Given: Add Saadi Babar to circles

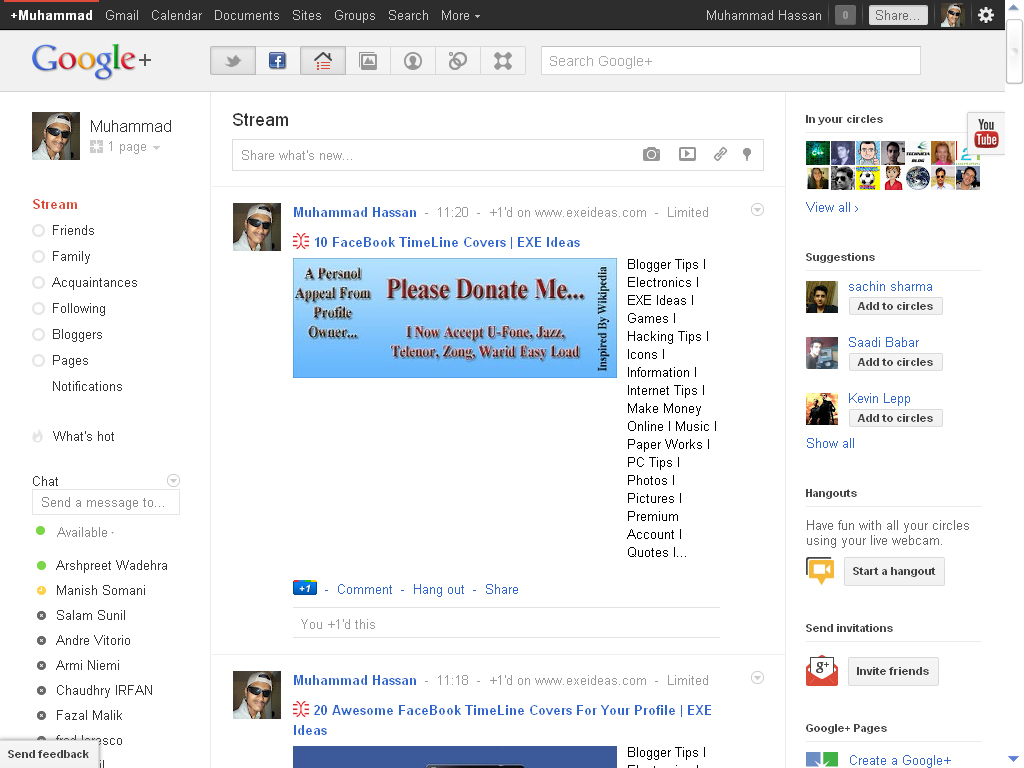Looking at the screenshot, I should (x=895, y=362).
